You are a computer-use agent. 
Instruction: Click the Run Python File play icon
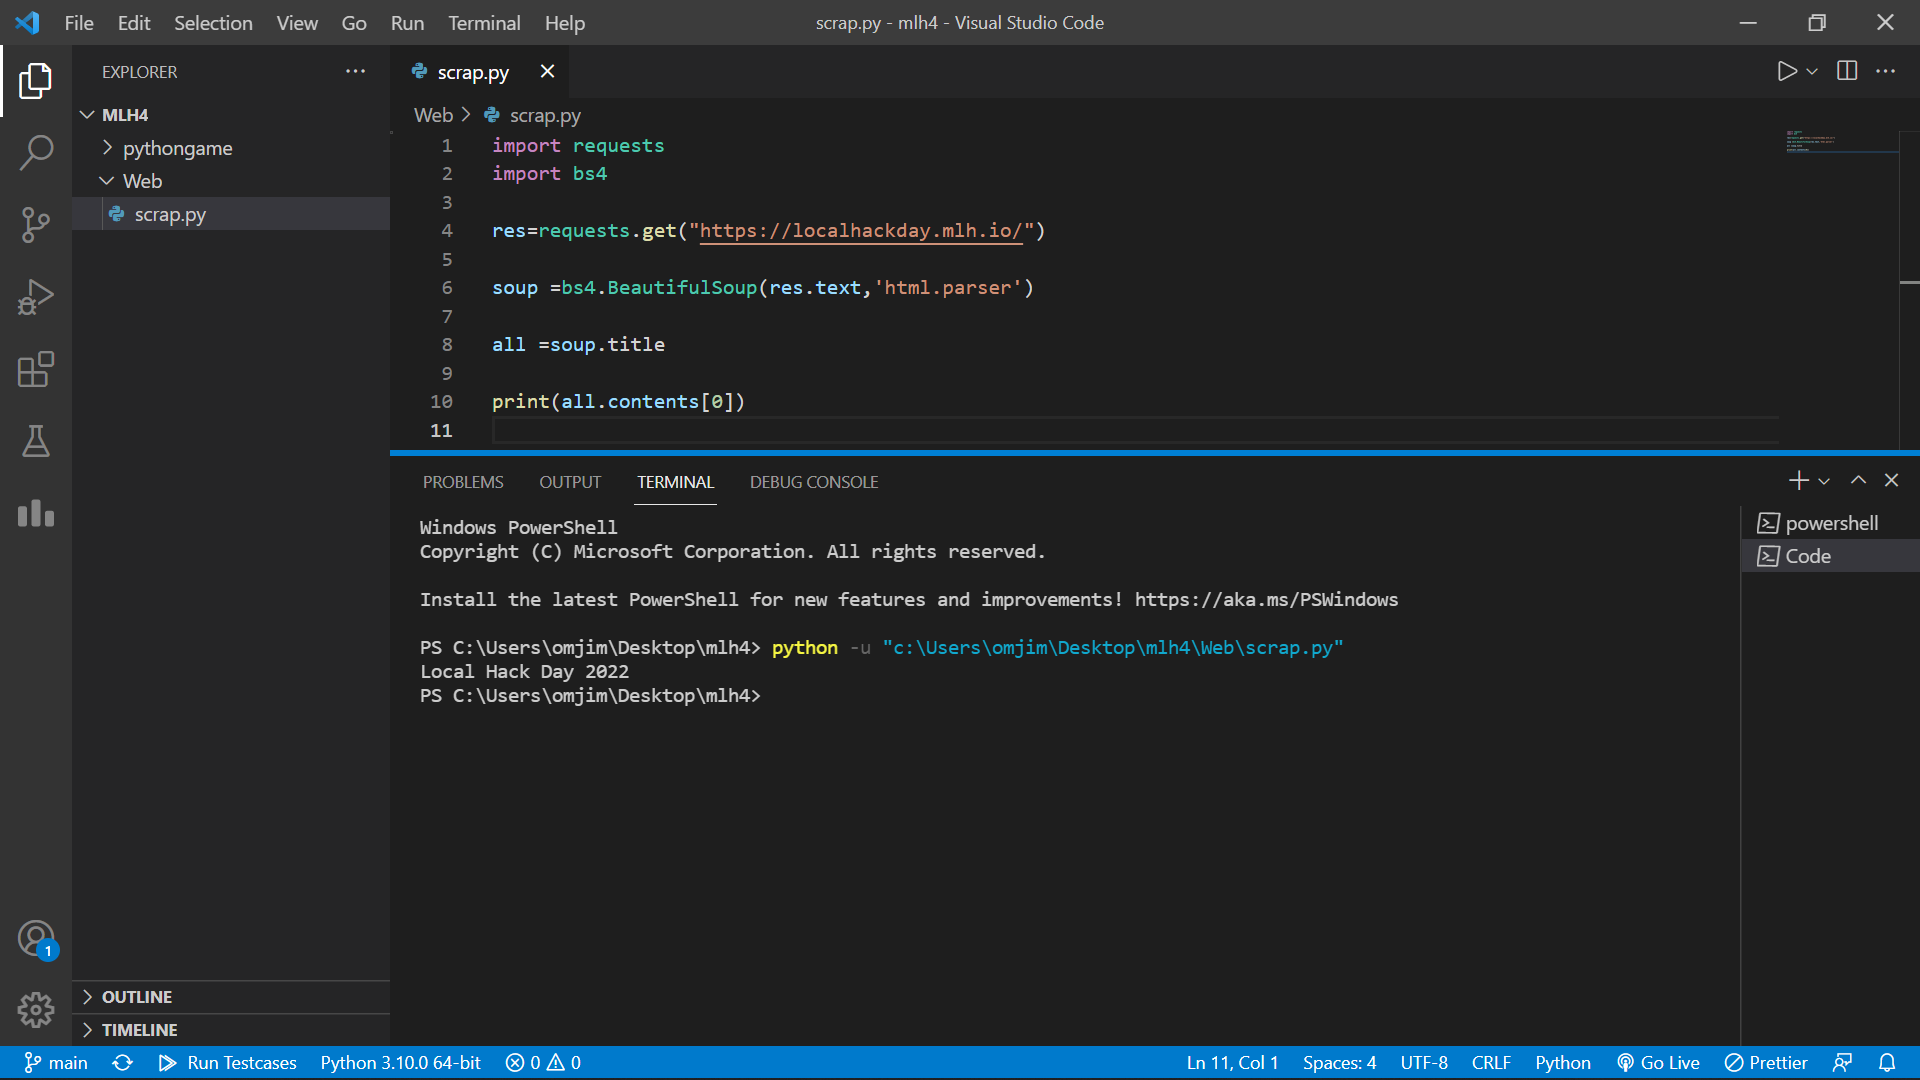[1787, 71]
